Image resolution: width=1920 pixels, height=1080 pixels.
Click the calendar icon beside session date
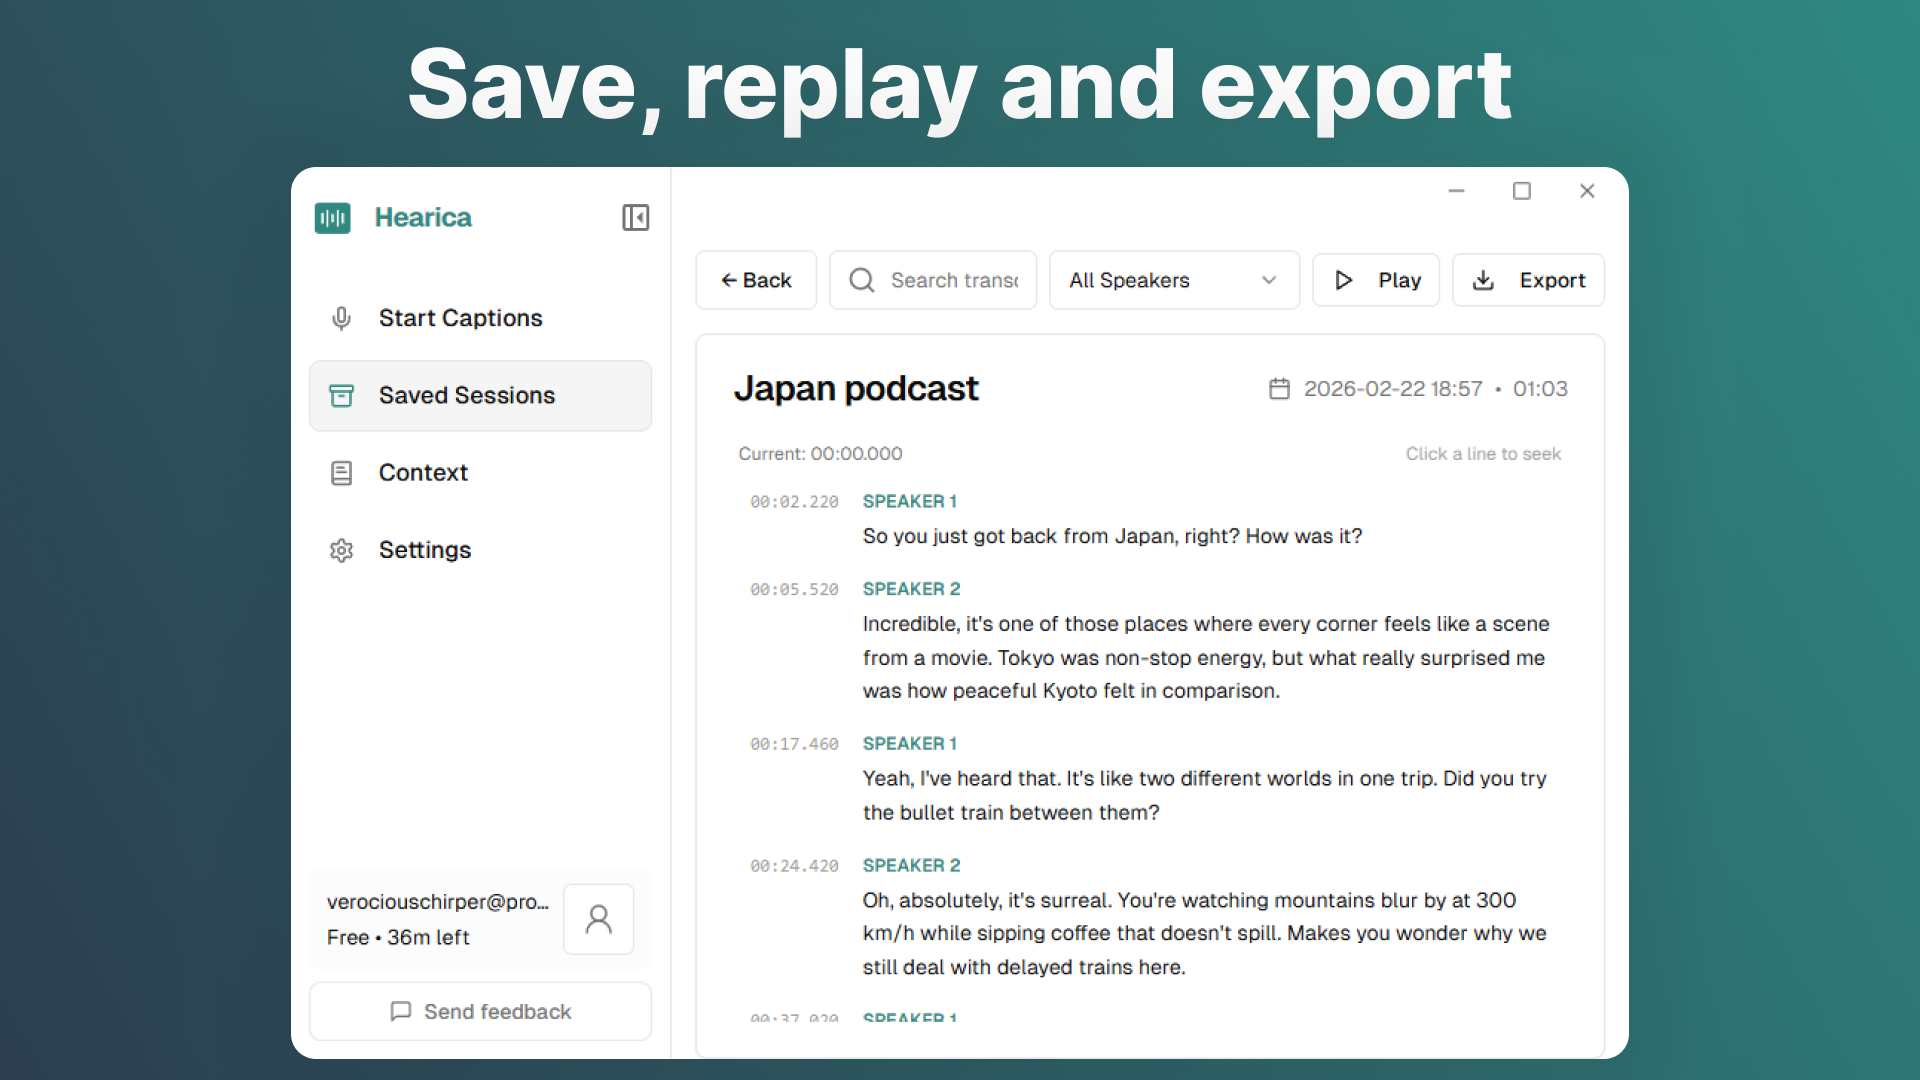1279,389
